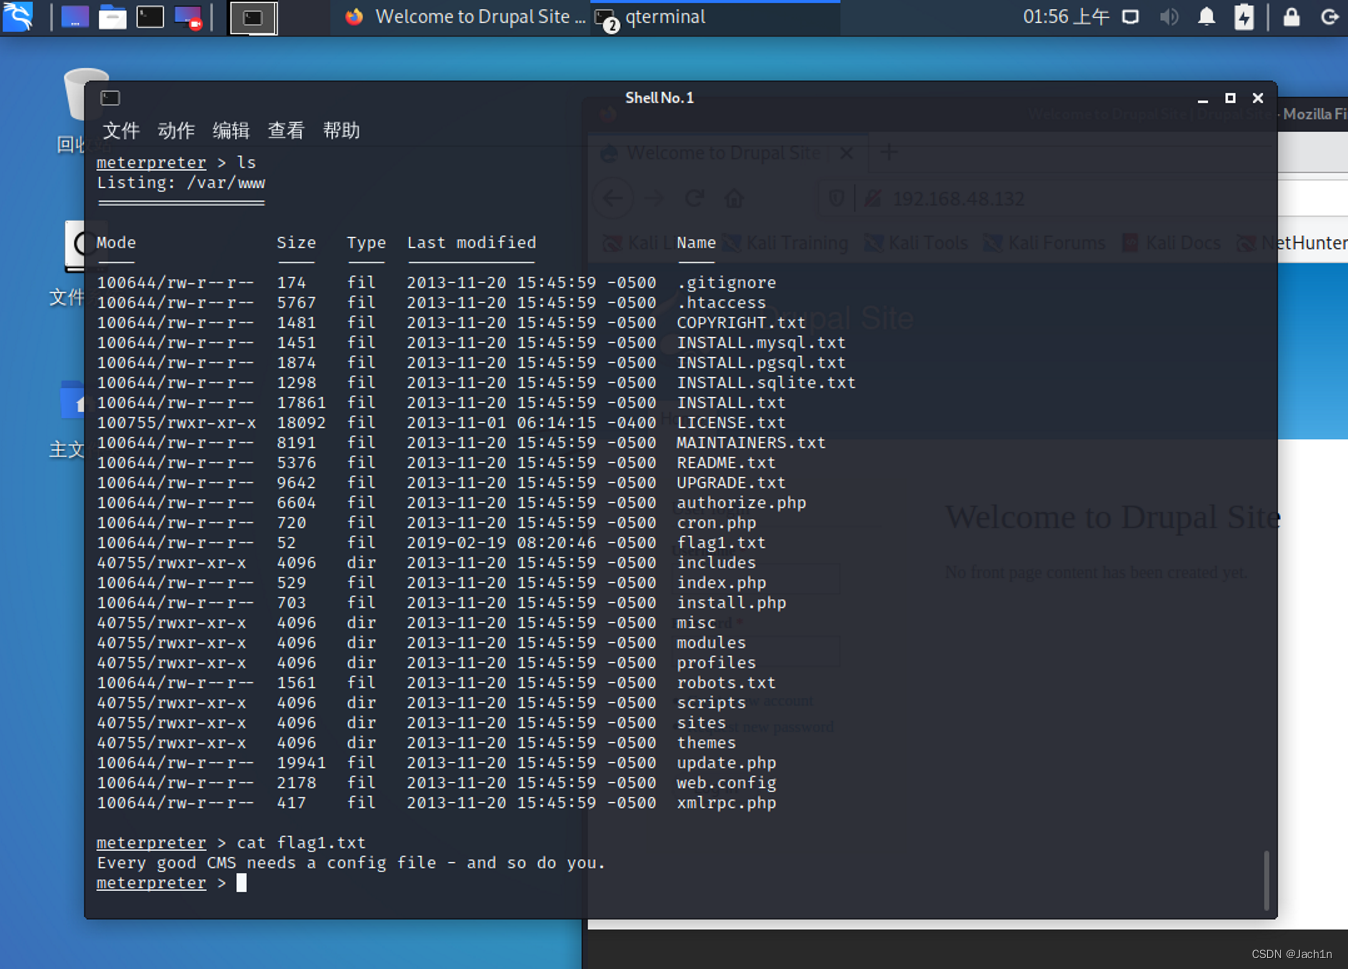Close the Welcome to Drupal Site tab

click(x=847, y=153)
